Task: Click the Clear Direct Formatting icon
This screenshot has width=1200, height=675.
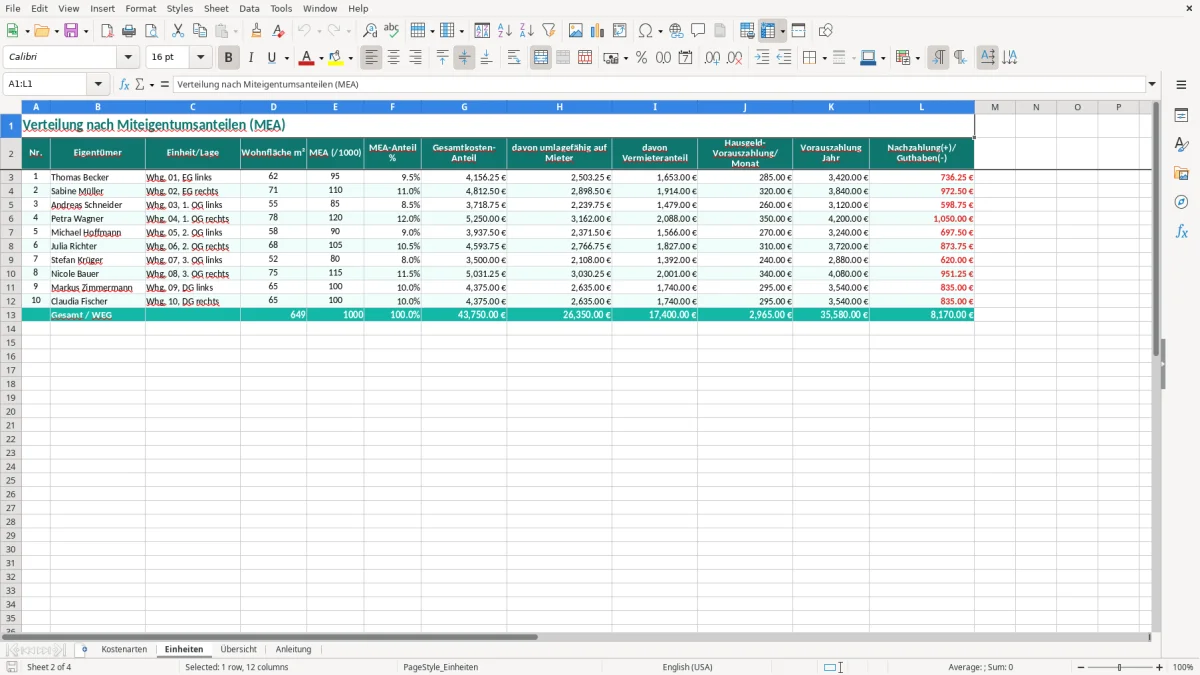Action: (278, 31)
